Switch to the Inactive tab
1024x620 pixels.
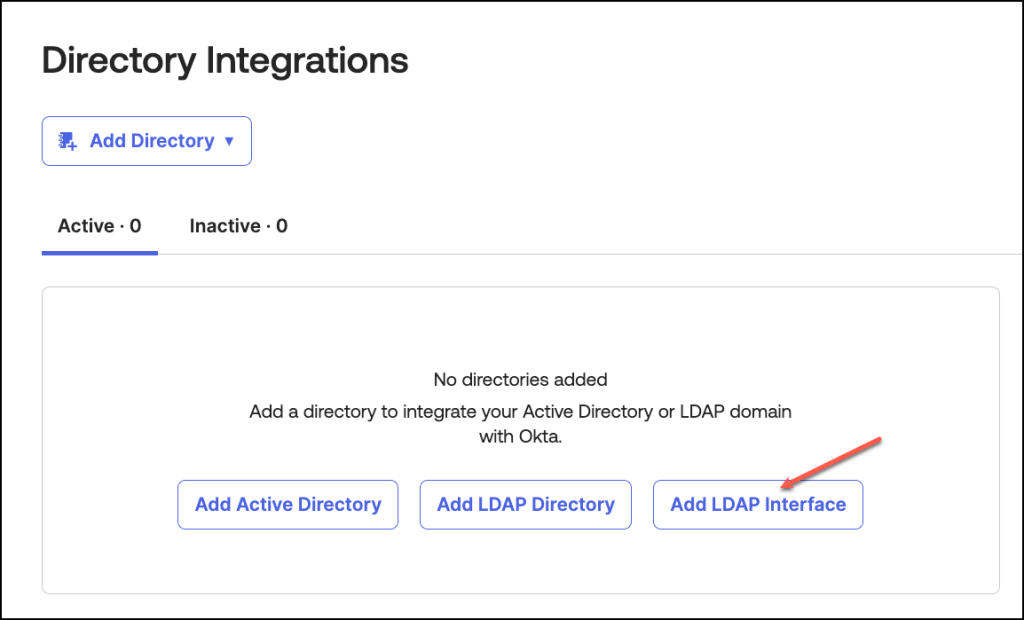[238, 226]
